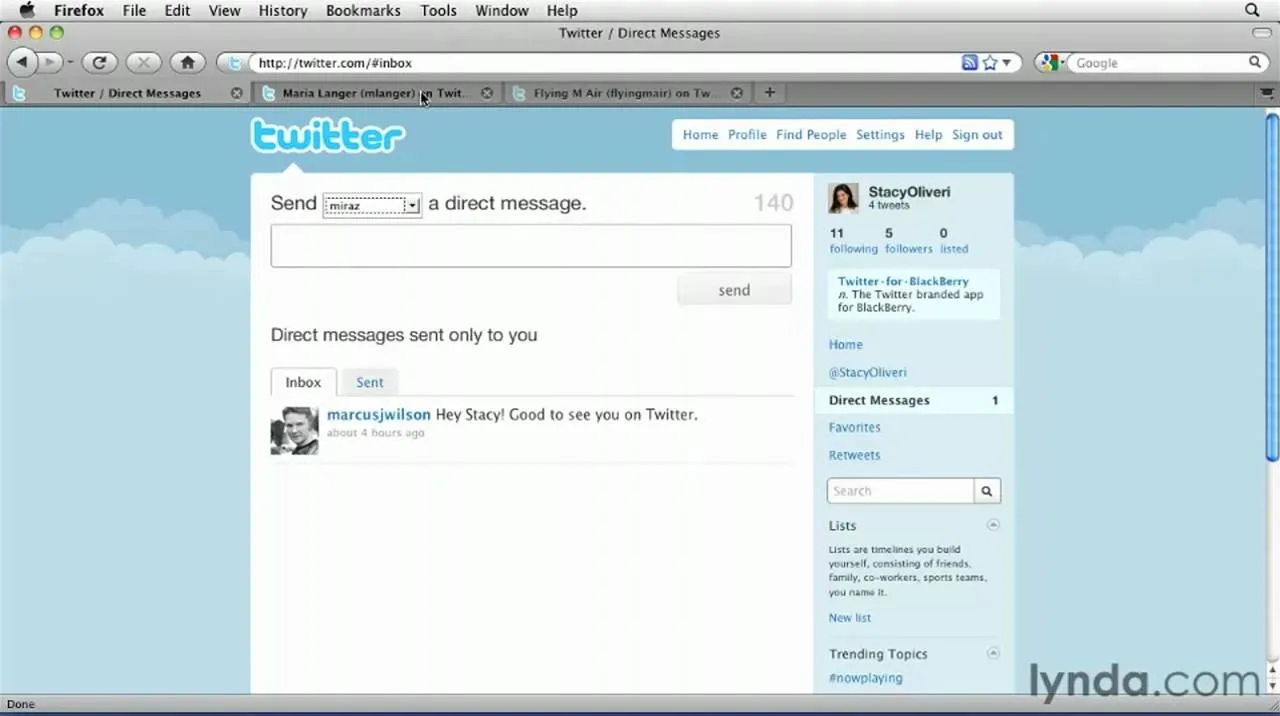The width and height of the screenshot is (1280, 716).
Task: Click the browser URL address field
Action: tap(605, 62)
